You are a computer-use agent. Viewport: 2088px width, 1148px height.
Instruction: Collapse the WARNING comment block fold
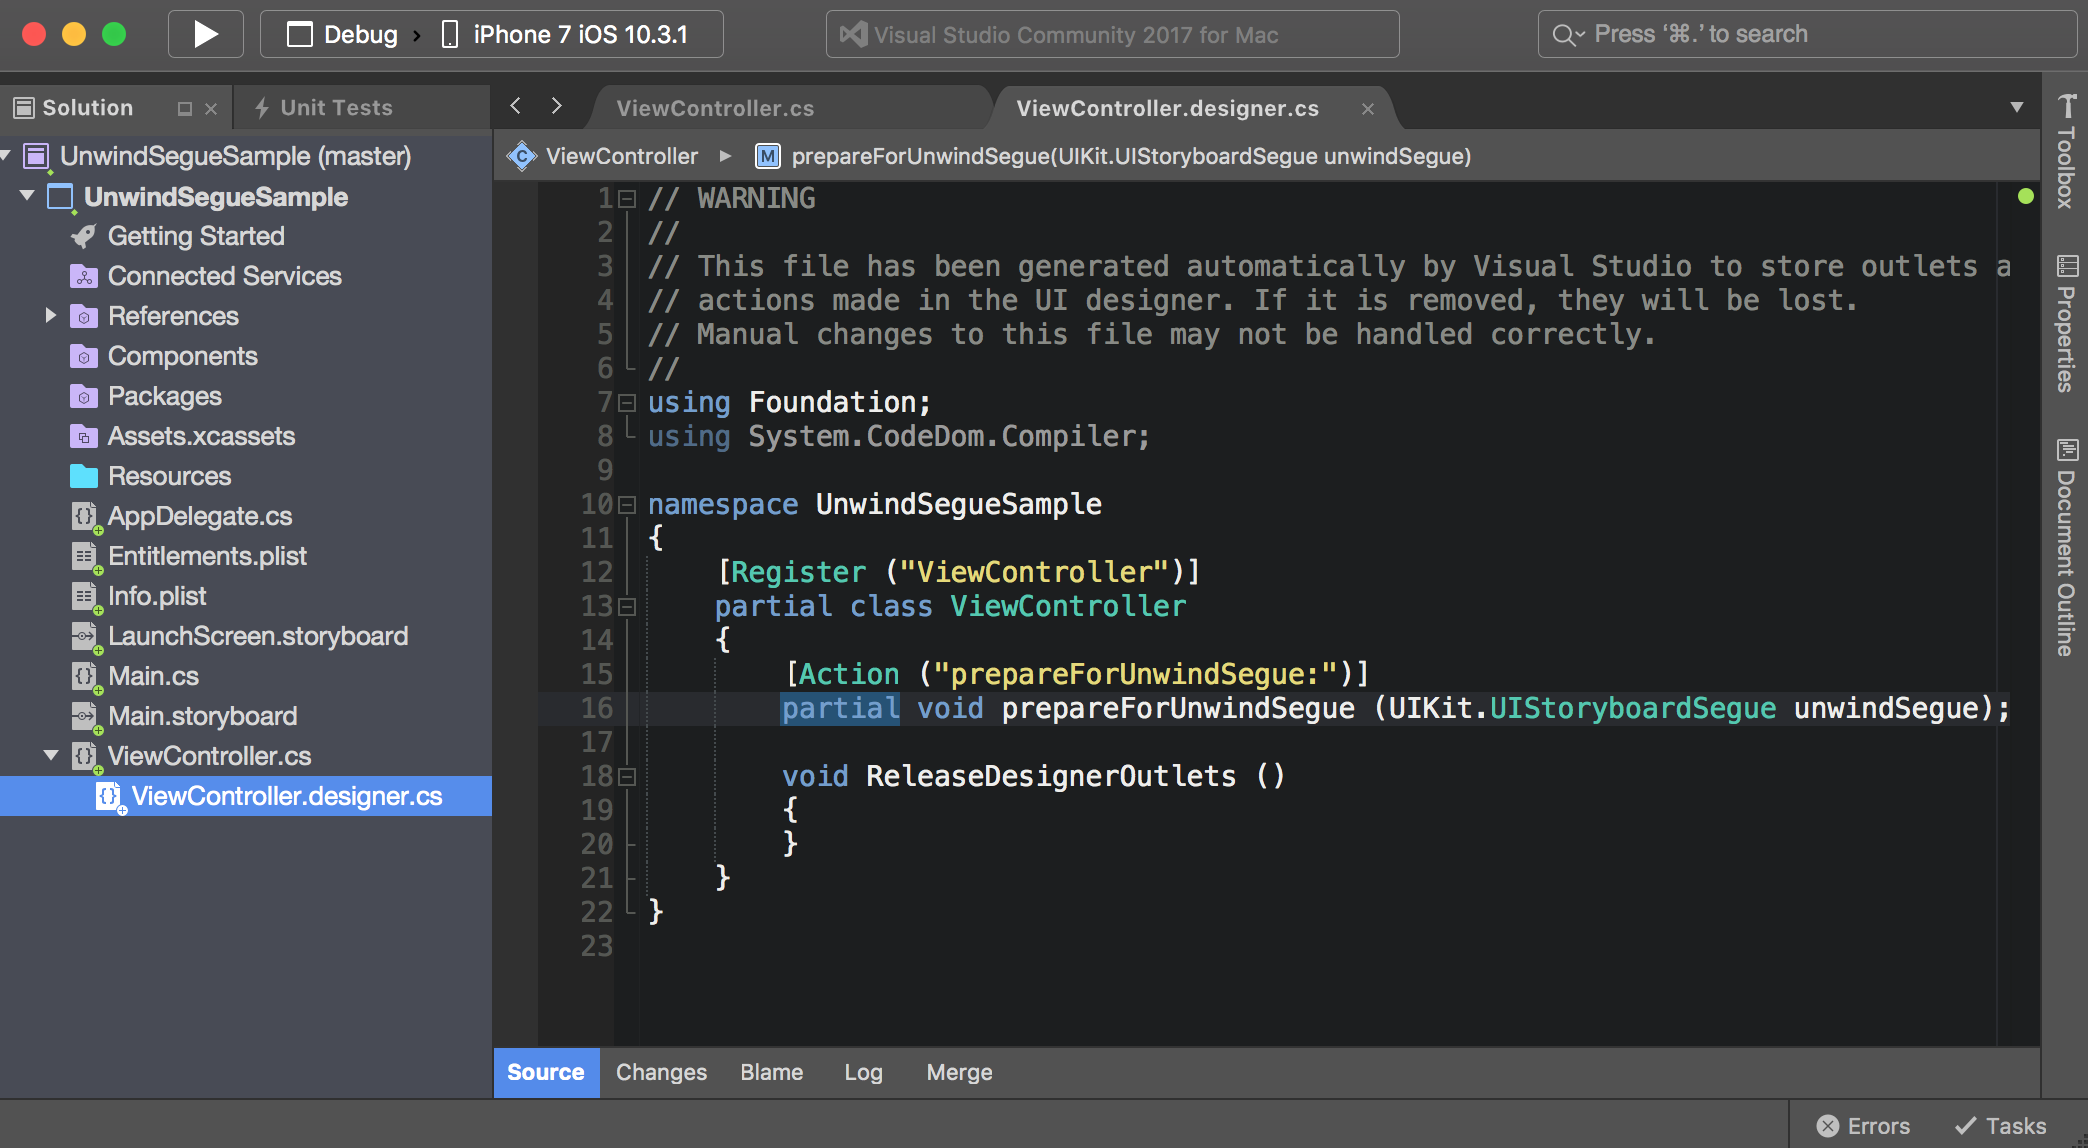627,199
